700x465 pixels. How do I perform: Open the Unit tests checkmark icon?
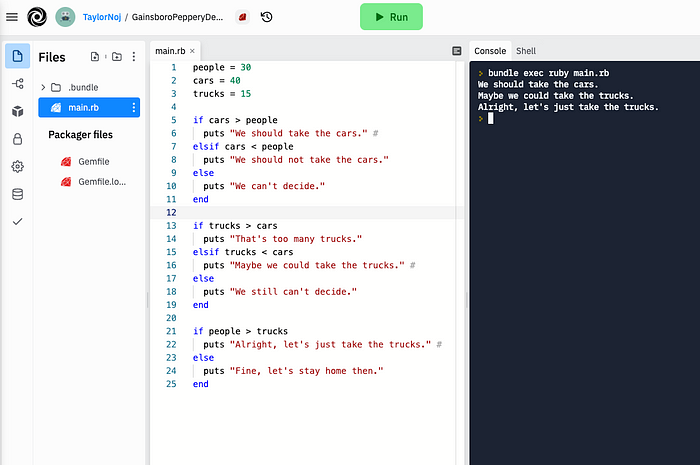[17, 221]
